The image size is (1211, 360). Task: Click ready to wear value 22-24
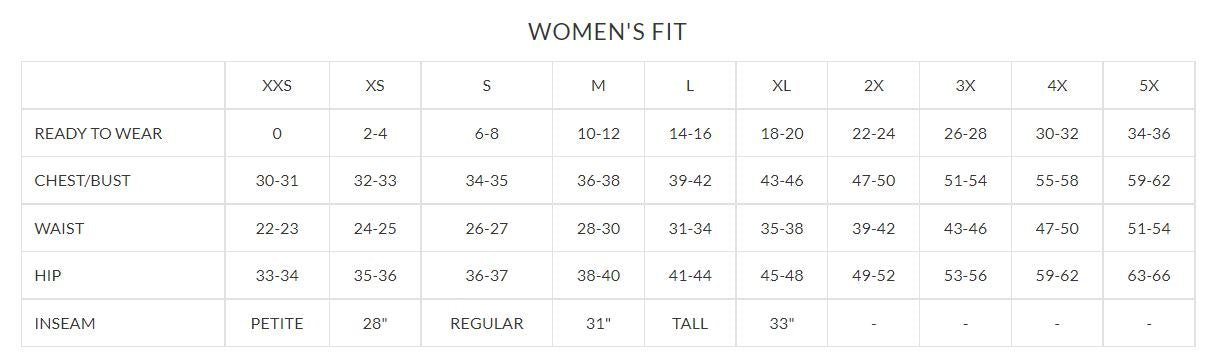[874, 133]
